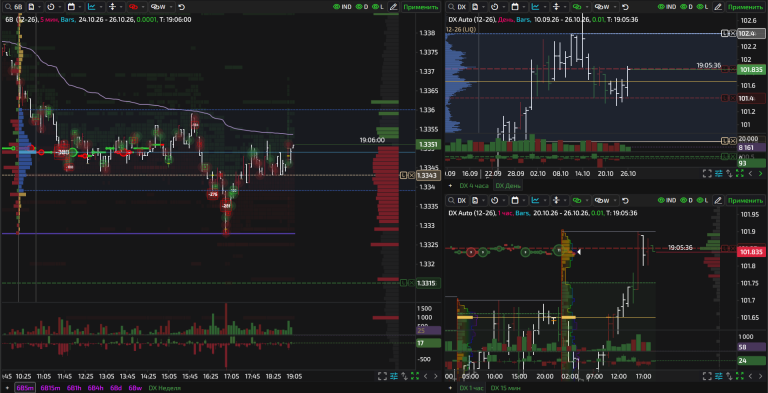Click Применить button in DX daily chart
768x393 pixels.
(746, 7)
